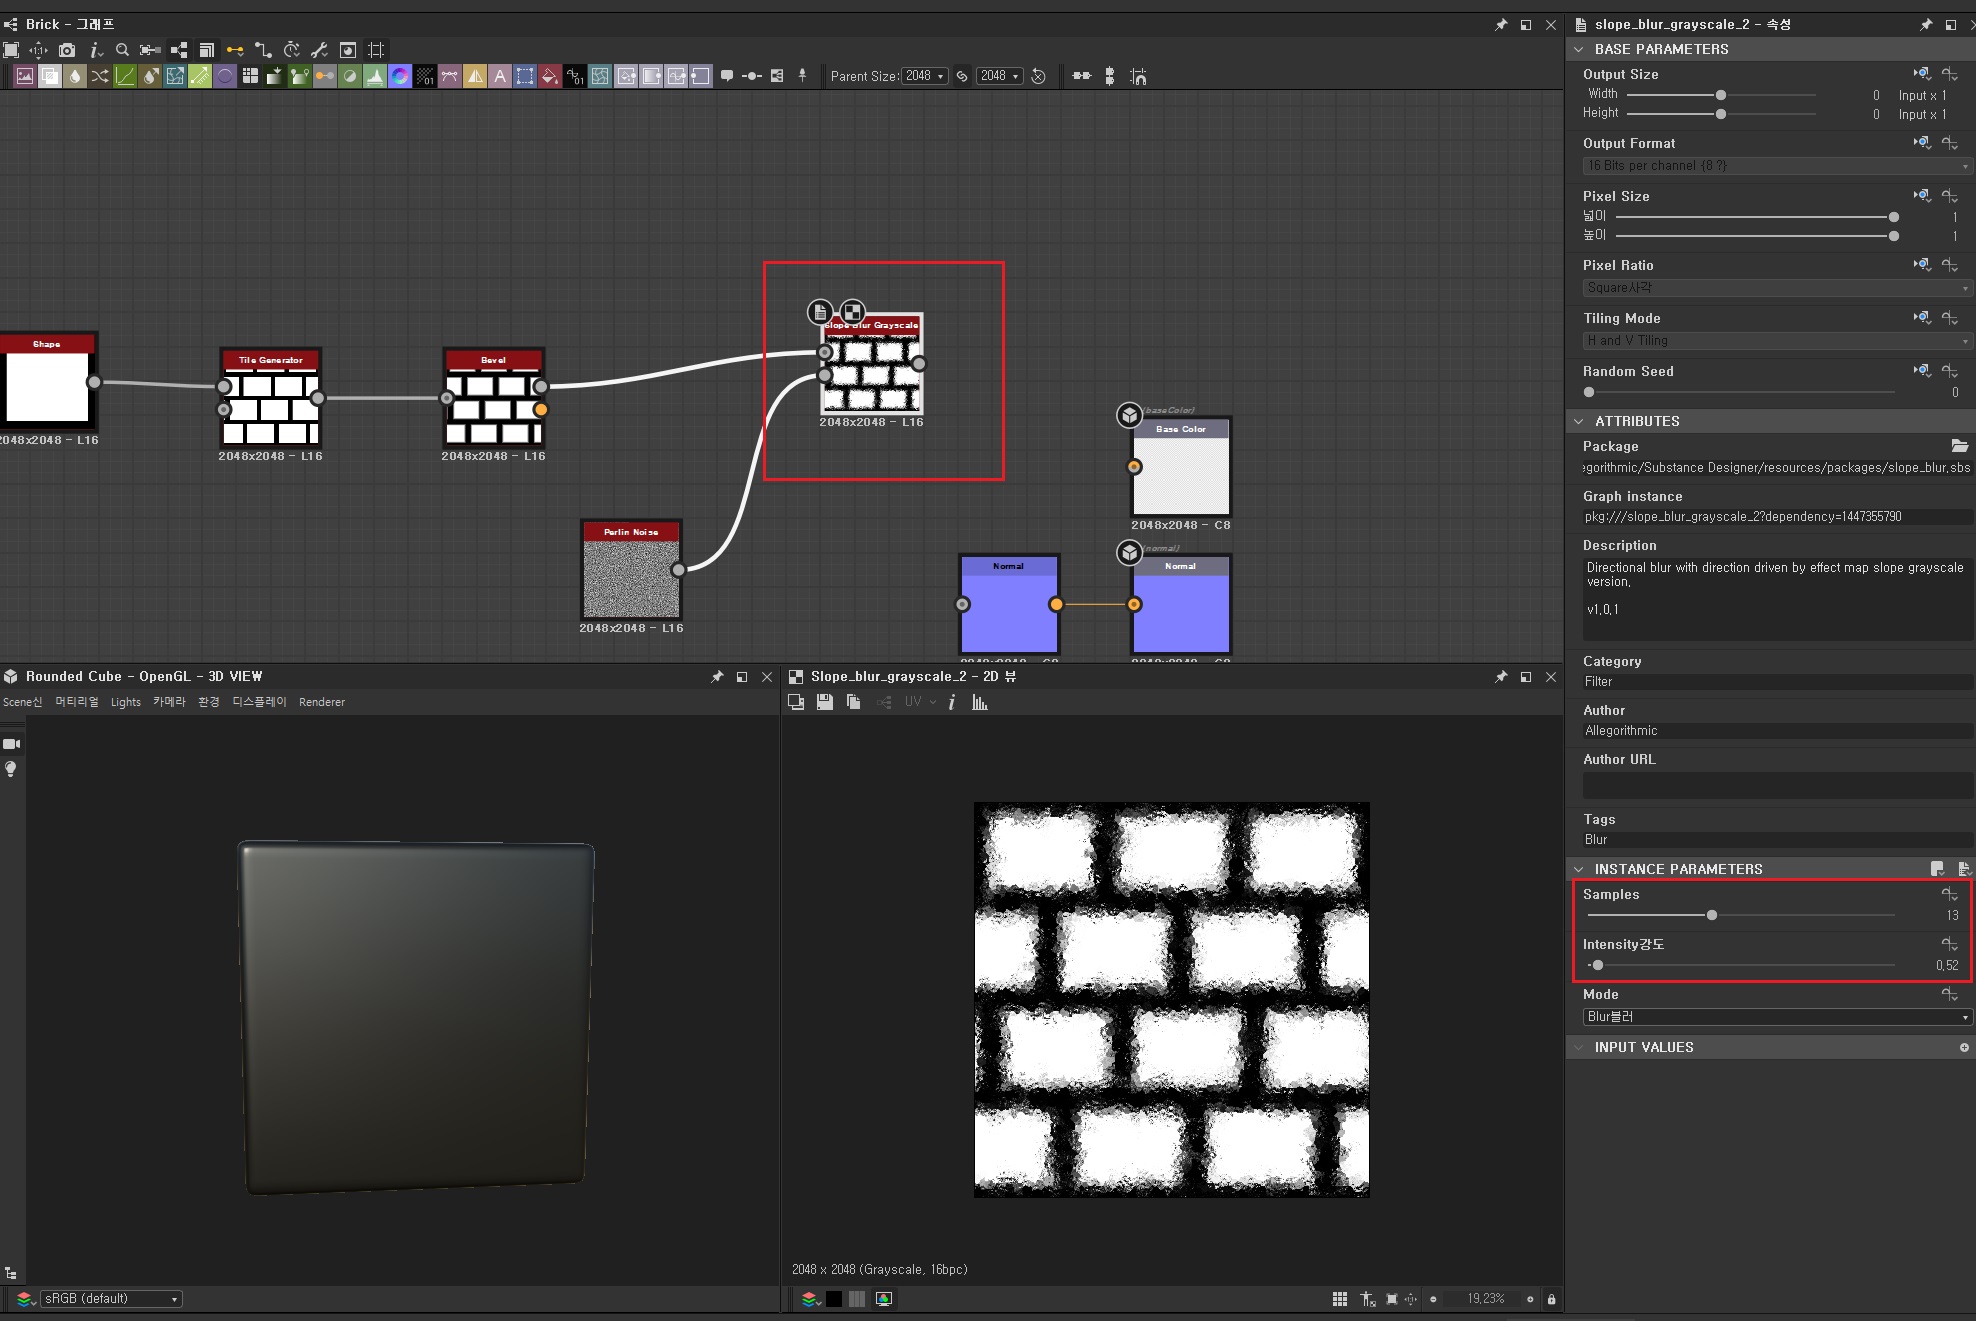Open the Renderer menu in 3D view
The image size is (1976, 1321).
[321, 702]
